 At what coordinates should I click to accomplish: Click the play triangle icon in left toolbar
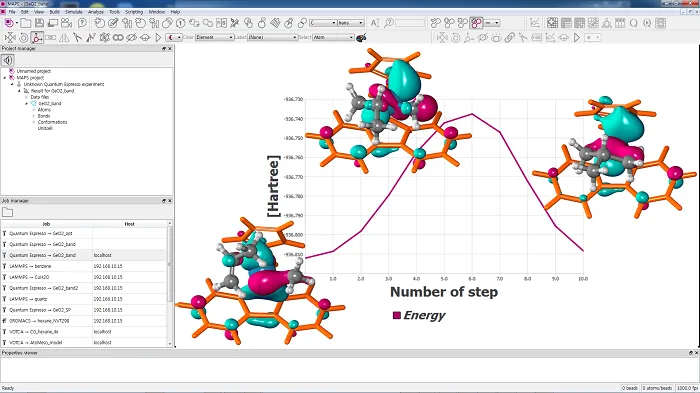(158, 38)
